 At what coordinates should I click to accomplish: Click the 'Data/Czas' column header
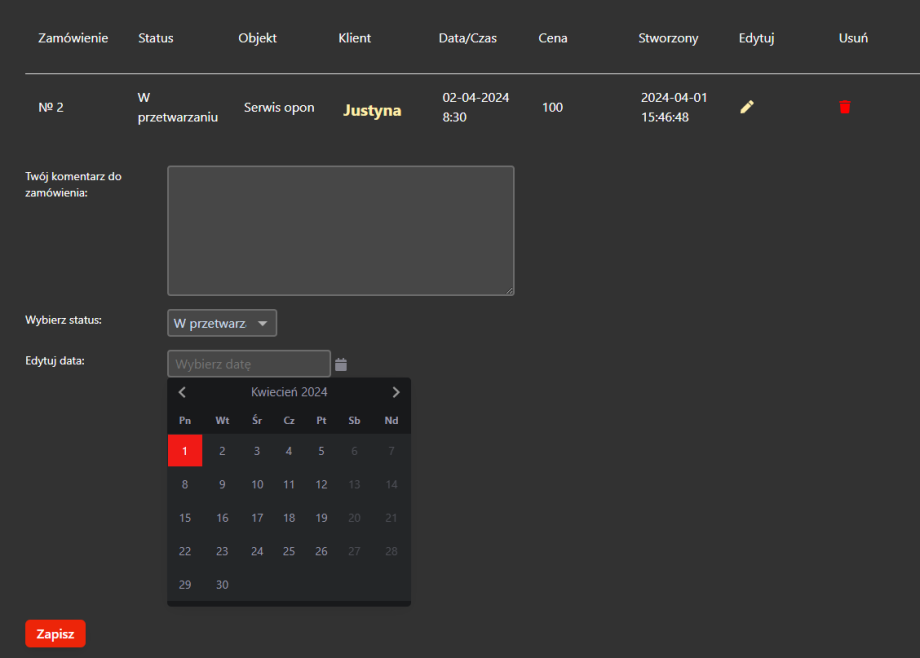pyautogui.click(x=467, y=38)
